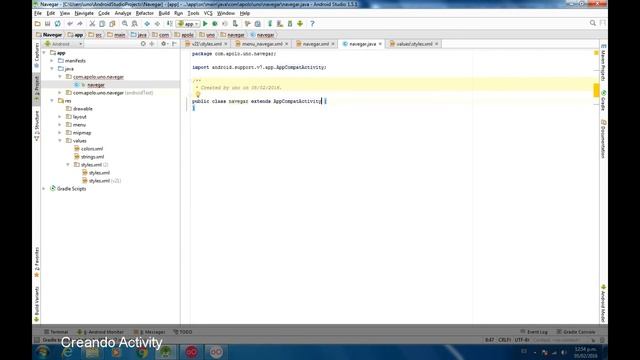Toggle the Structure side panel
The width and height of the screenshot is (640, 360).
pyautogui.click(x=37, y=126)
